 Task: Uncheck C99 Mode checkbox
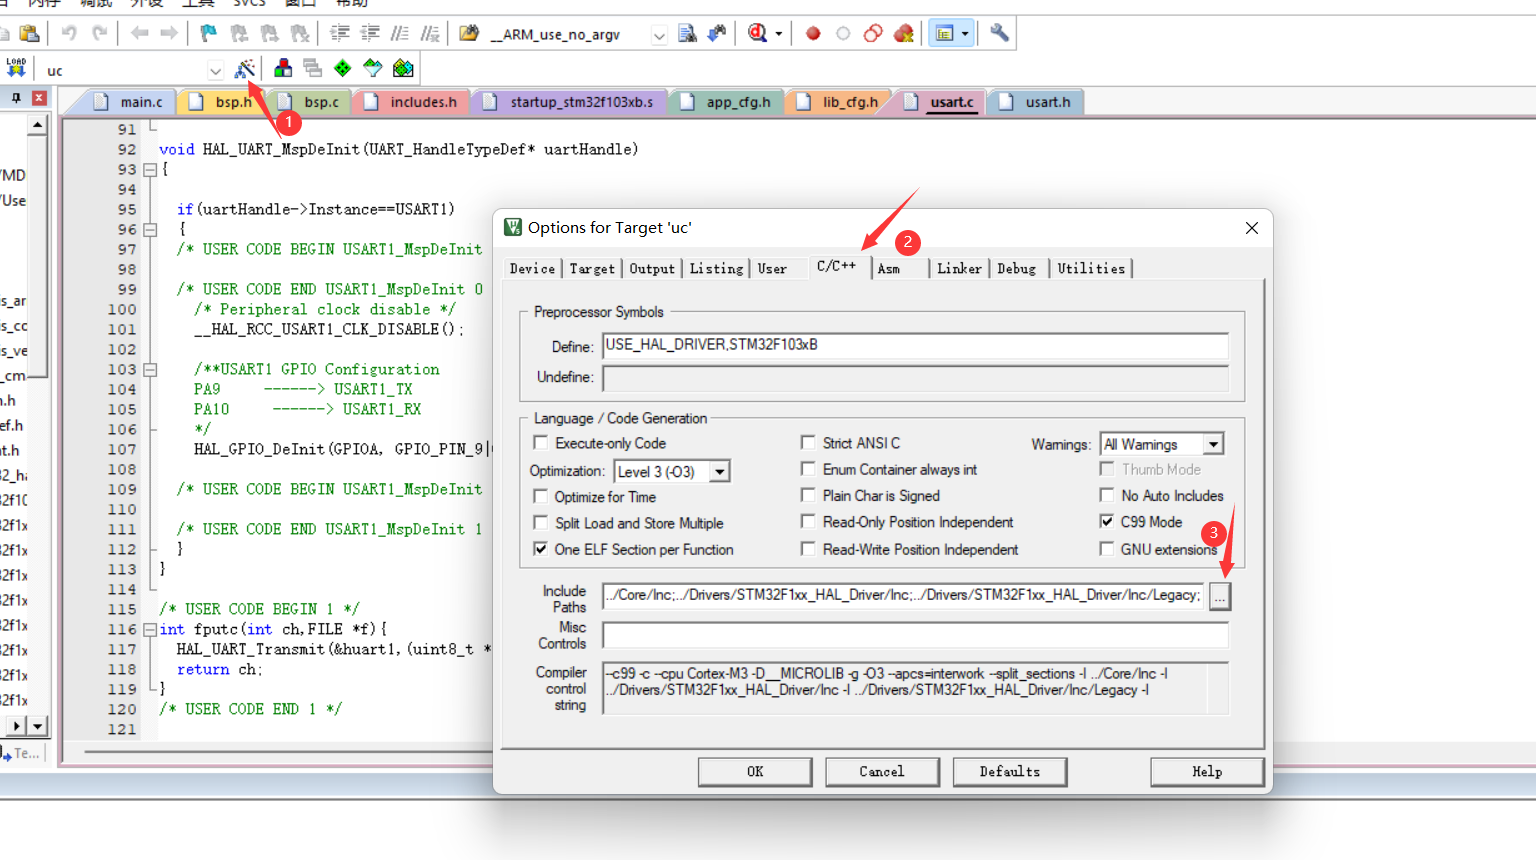click(x=1107, y=521)
